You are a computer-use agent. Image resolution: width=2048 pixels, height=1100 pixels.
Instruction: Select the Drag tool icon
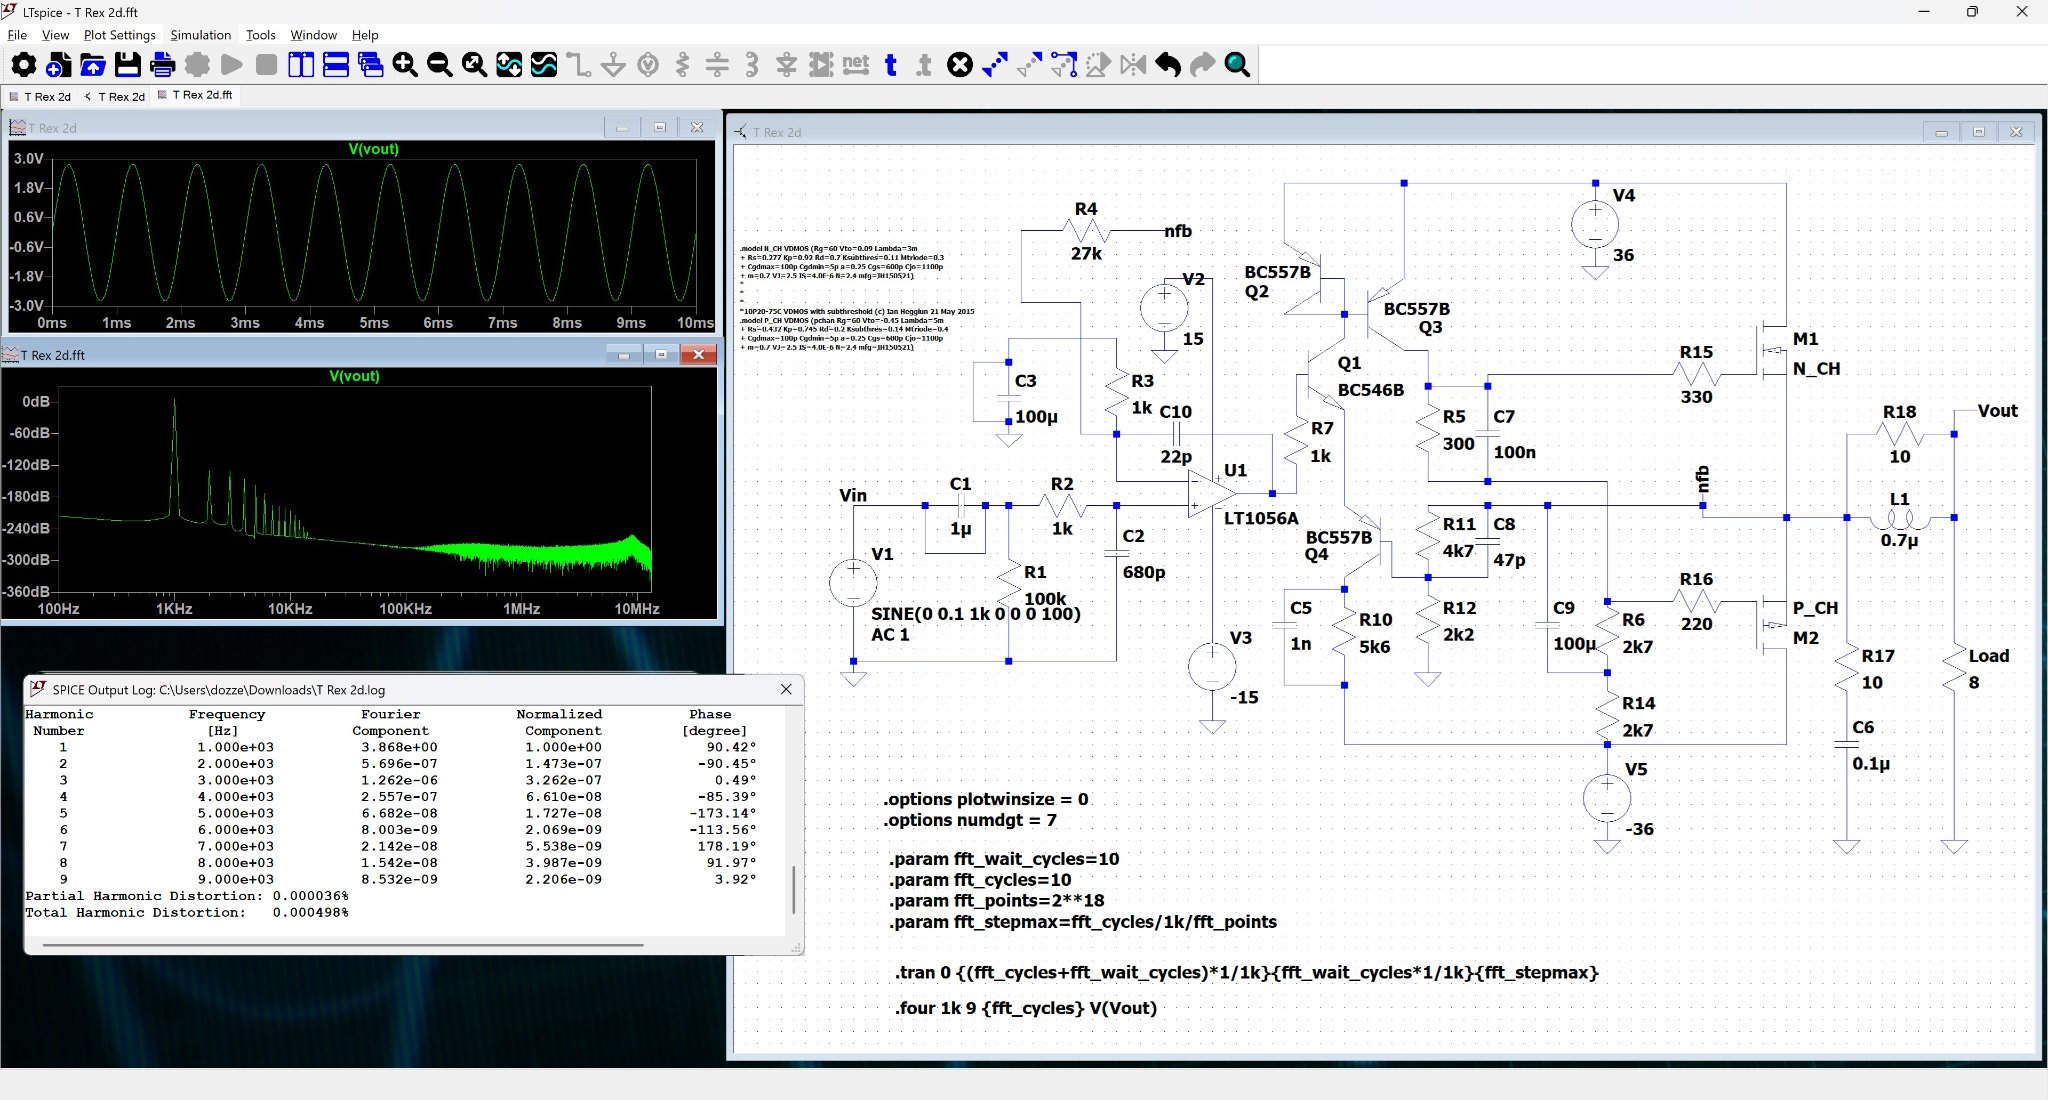[1064, 65]
